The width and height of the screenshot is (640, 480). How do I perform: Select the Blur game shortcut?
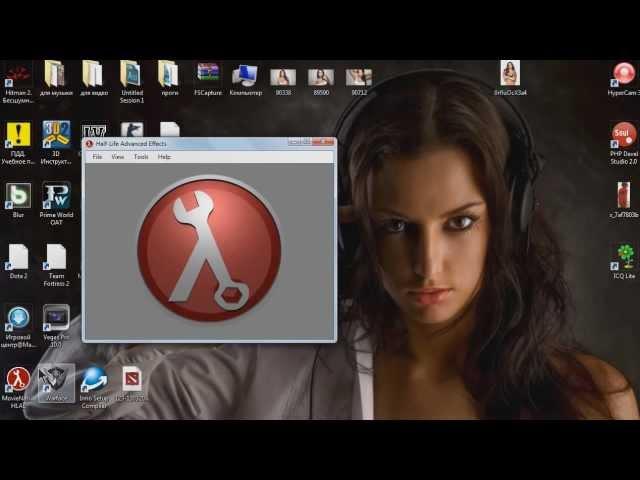(18, 200)
